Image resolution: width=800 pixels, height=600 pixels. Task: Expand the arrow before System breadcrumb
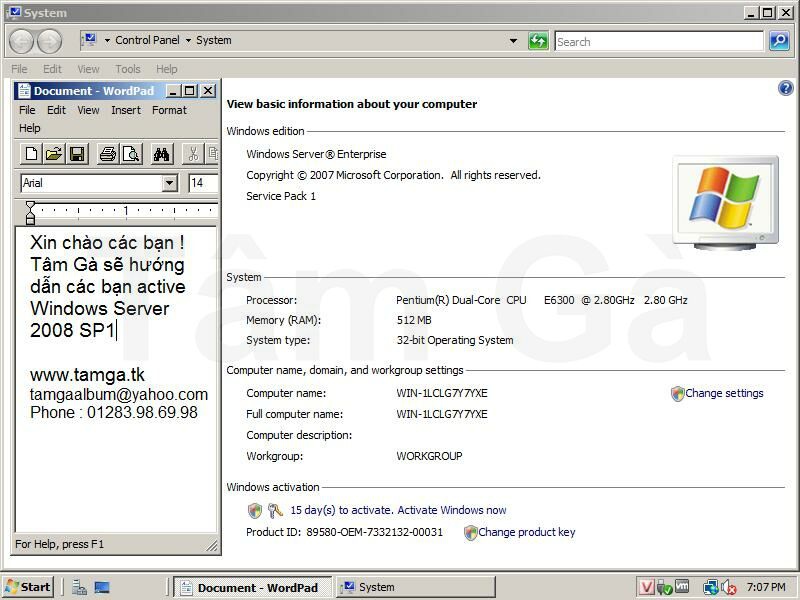tap(188, 40)
